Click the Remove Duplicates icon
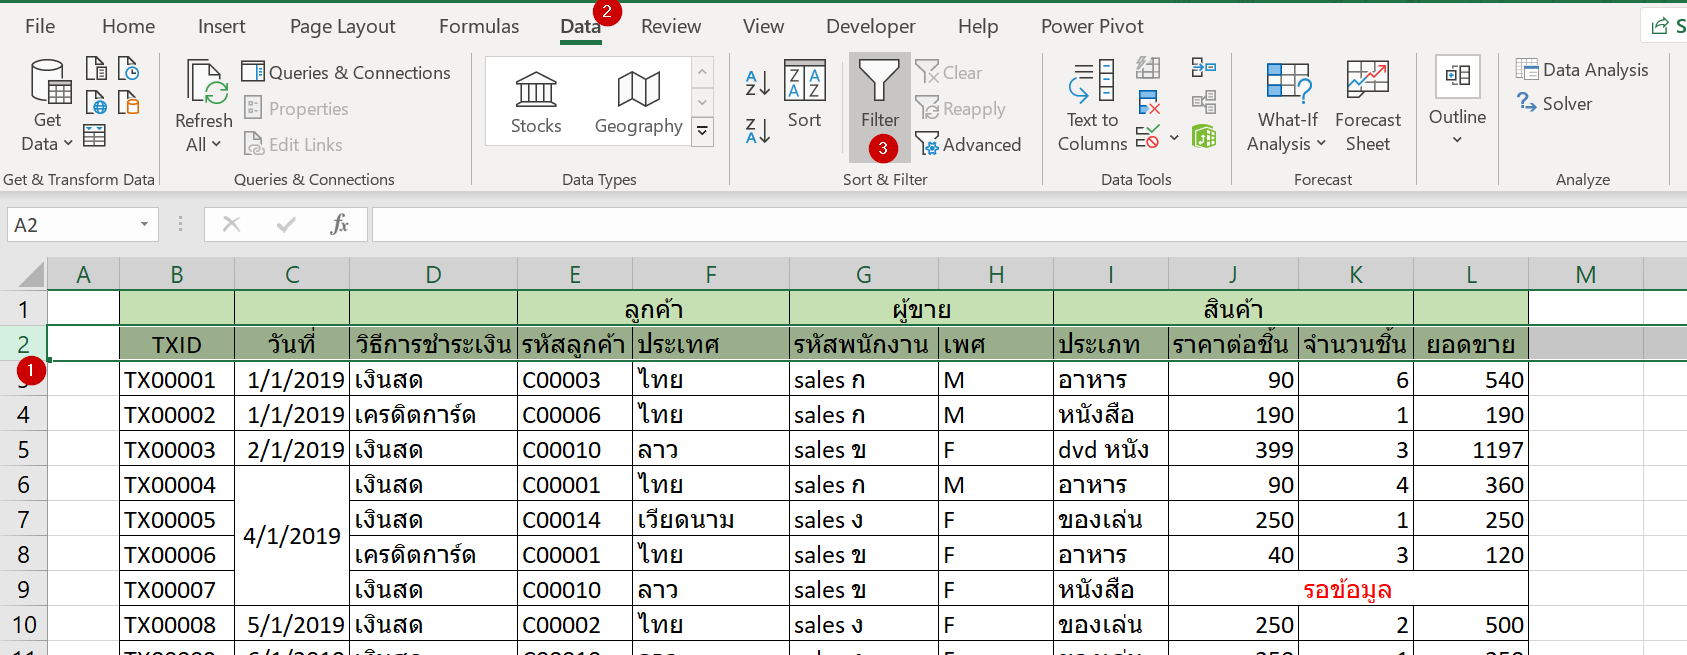The height and width of the screenshot is (655, 1687). pyautogui.click(x=1149, y=102)
